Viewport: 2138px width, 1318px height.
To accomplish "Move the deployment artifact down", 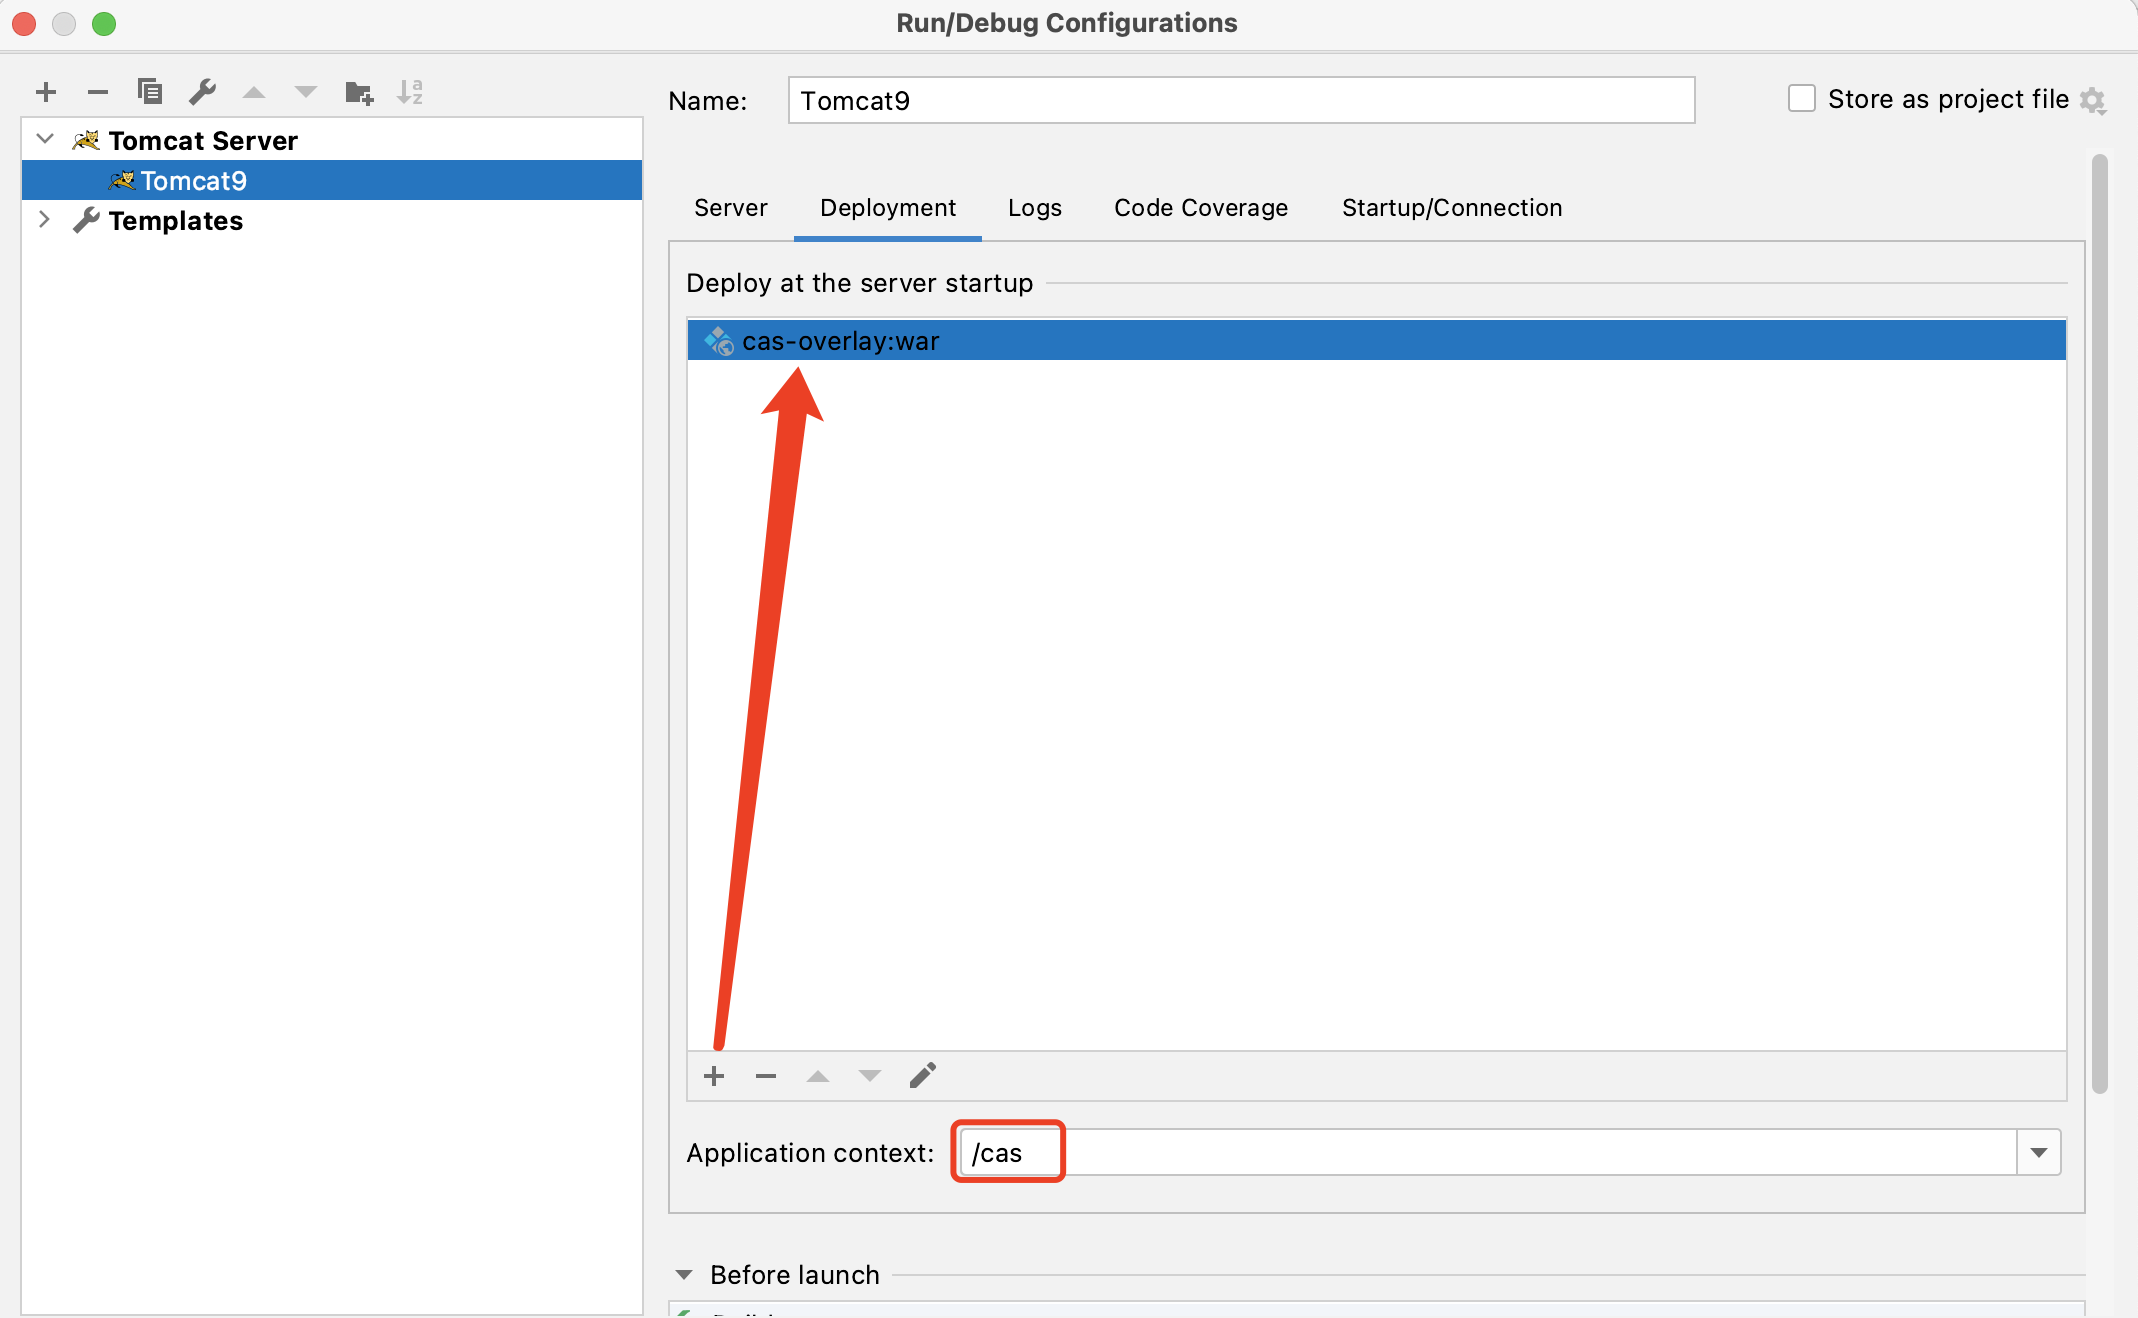I will [870, 1076].
